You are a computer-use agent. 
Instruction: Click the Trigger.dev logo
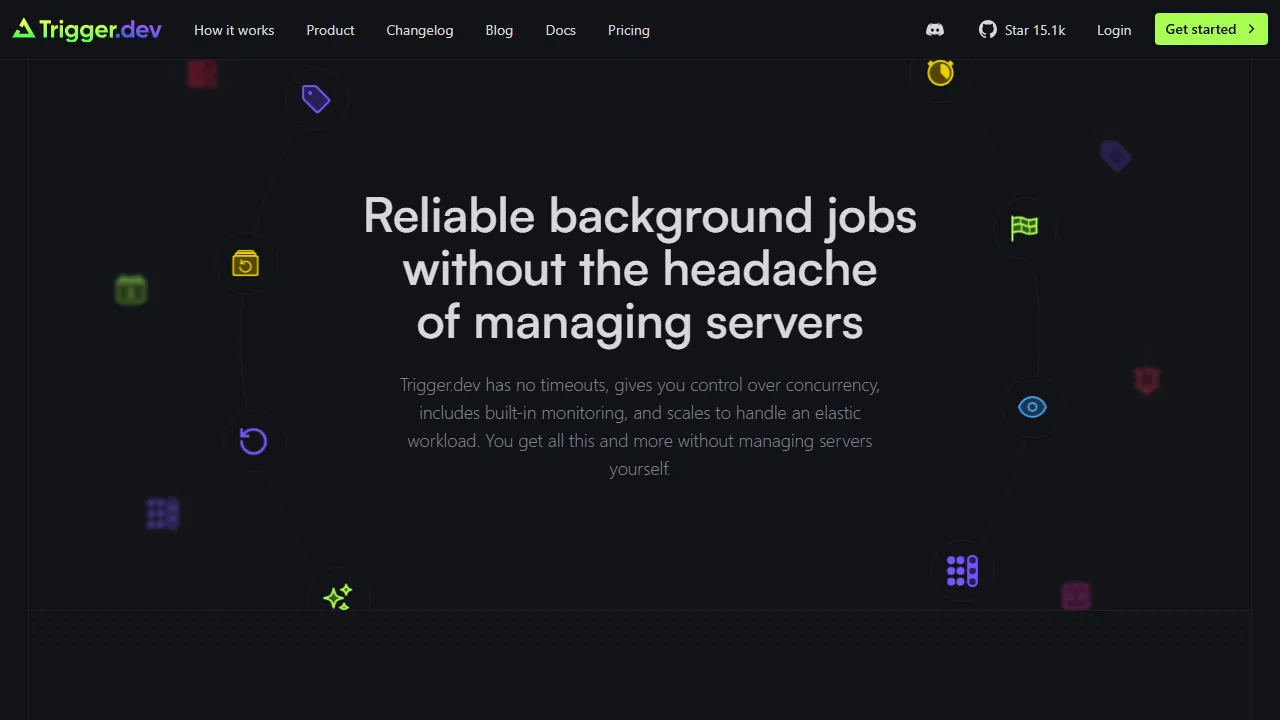point(87,30)
